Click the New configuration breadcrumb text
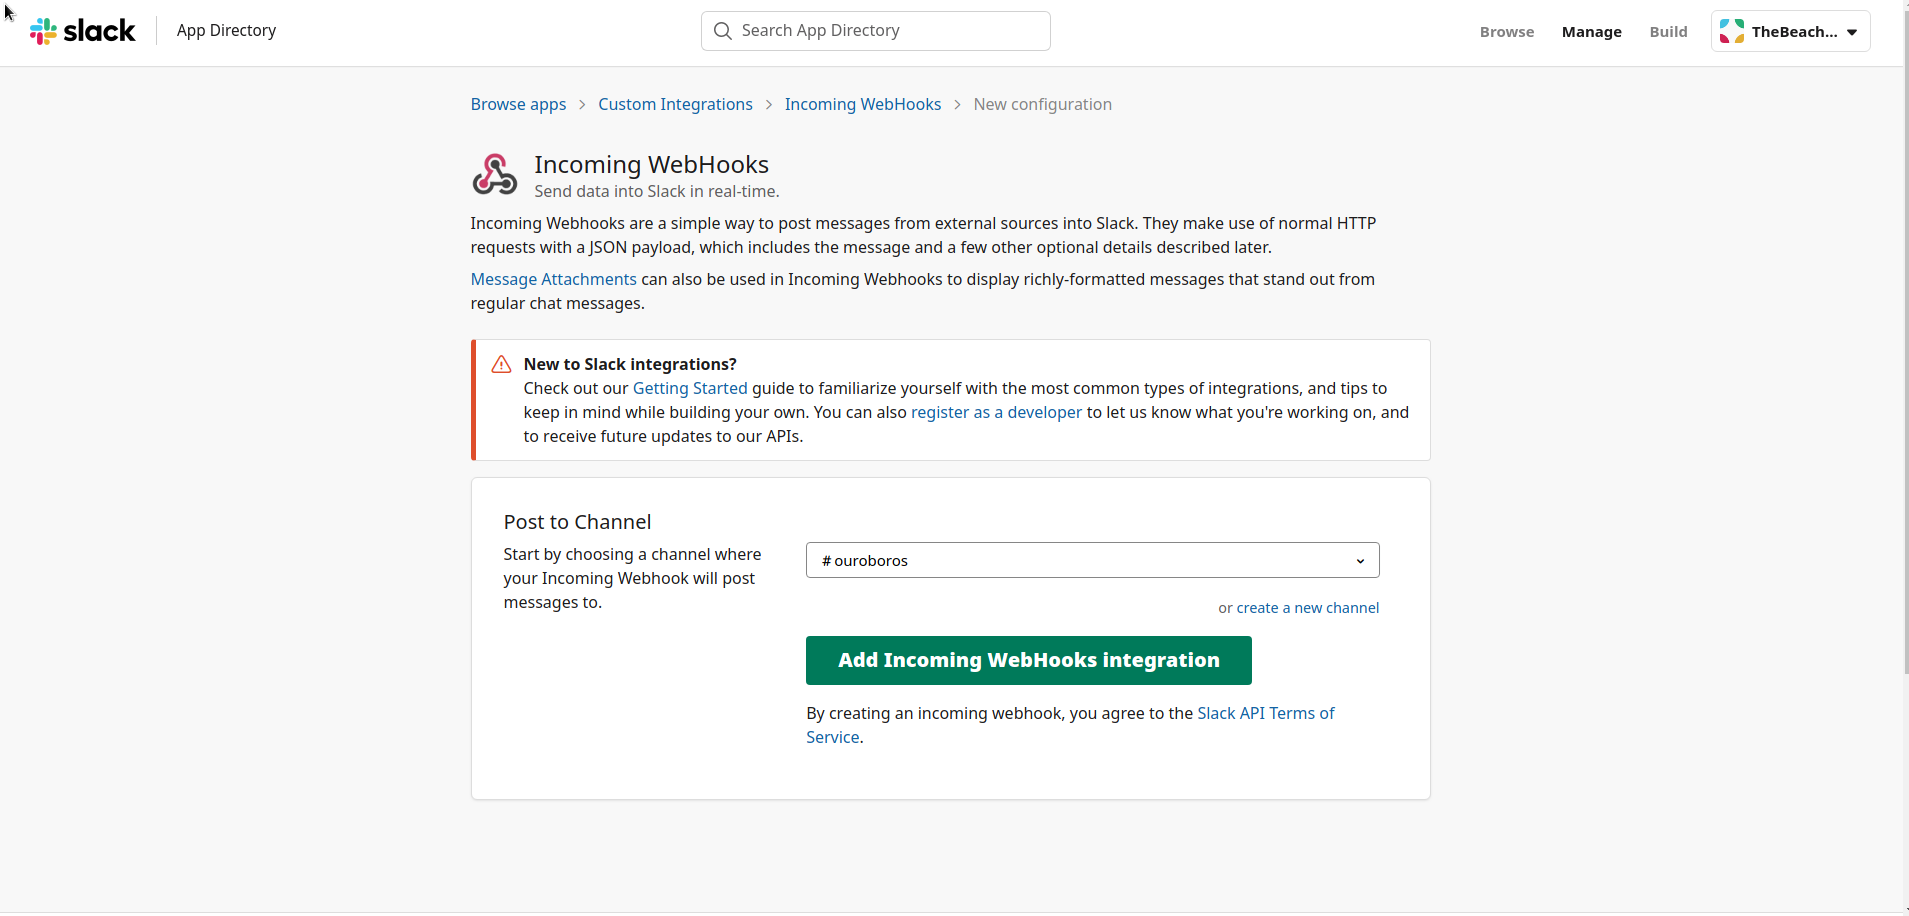 coord(1042,104)
